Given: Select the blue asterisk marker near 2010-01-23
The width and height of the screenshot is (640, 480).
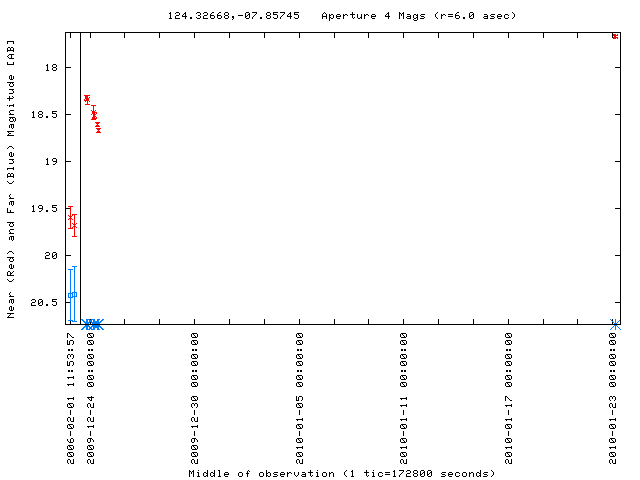Looking at the screenshot, I should 615,324.
